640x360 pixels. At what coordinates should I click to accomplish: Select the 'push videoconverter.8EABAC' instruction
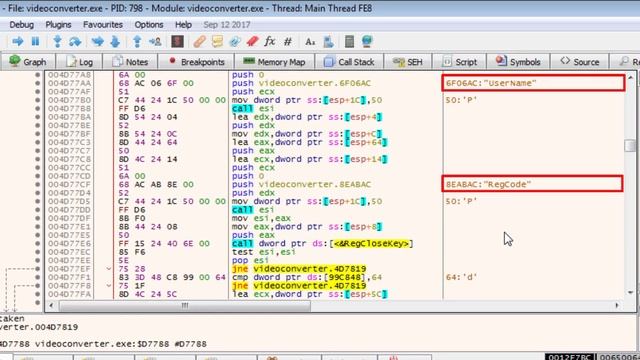[x=301, y=184]
